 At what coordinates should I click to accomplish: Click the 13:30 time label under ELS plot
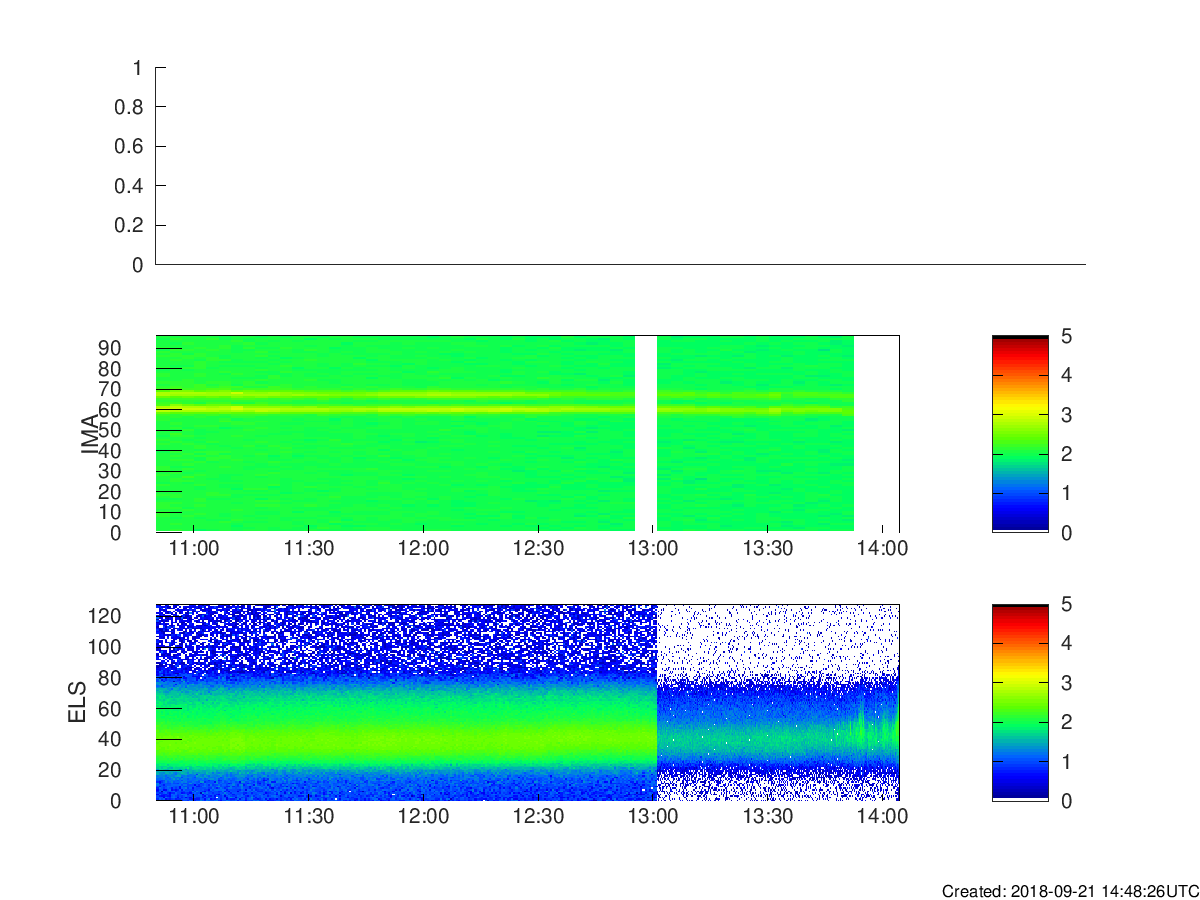pos(767,817)
